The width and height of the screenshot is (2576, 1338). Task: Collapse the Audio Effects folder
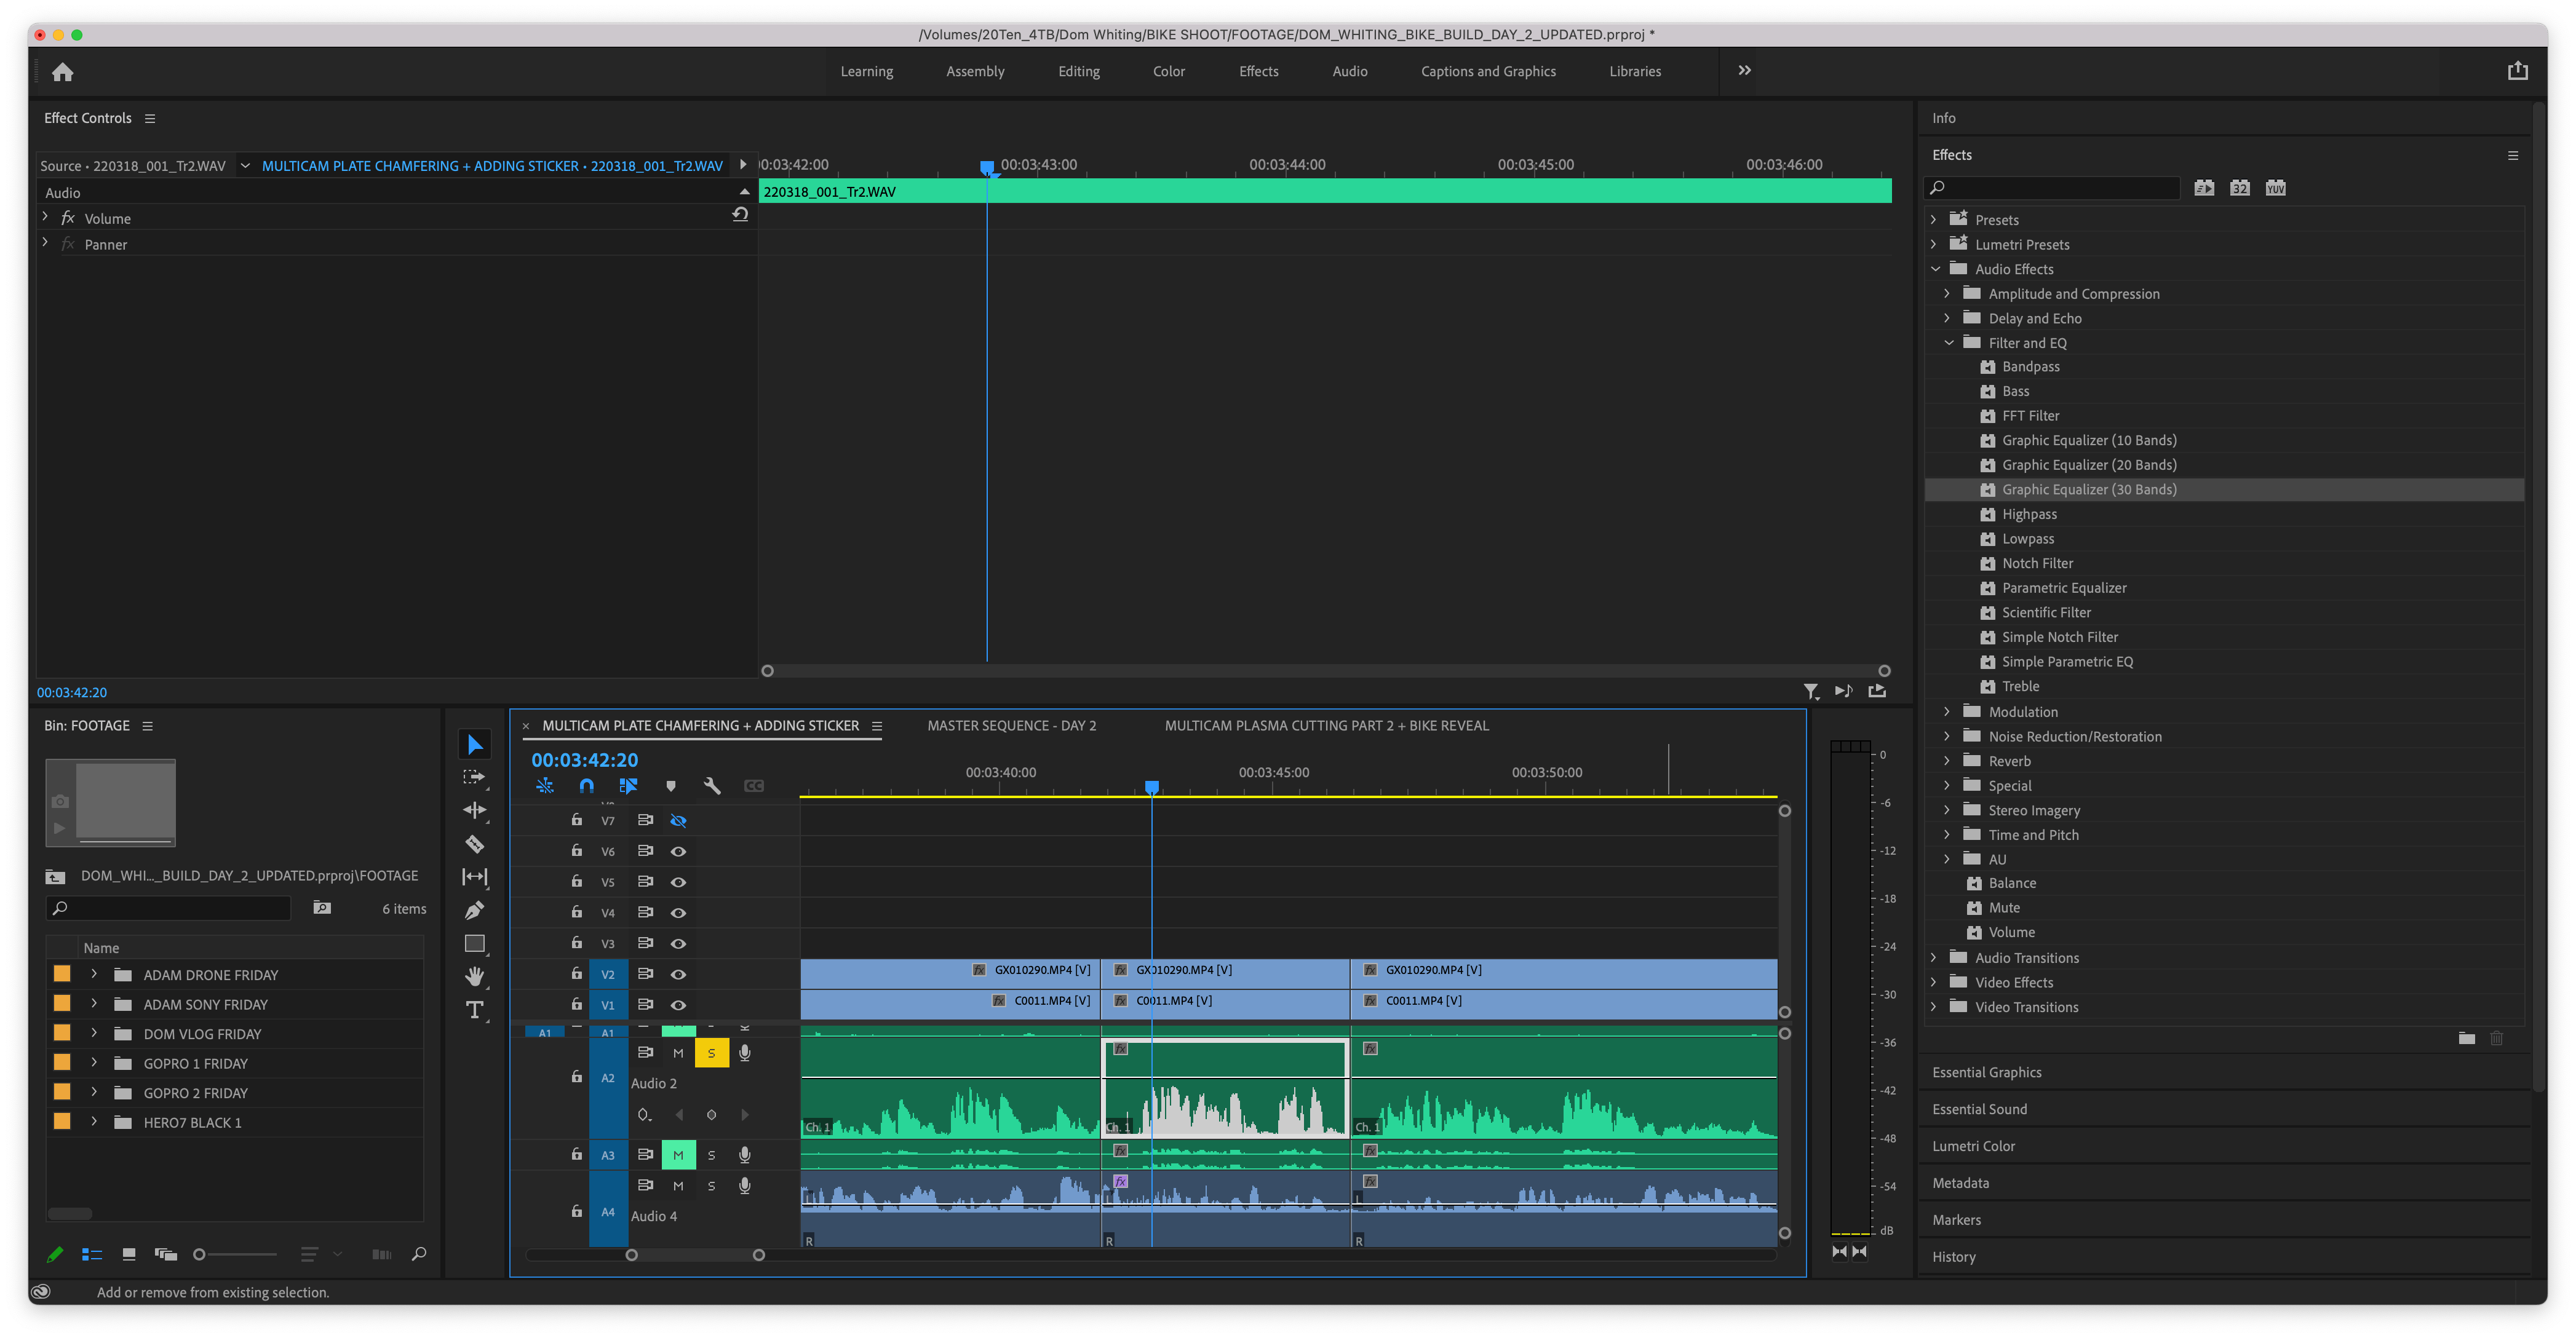point(1937,268)
